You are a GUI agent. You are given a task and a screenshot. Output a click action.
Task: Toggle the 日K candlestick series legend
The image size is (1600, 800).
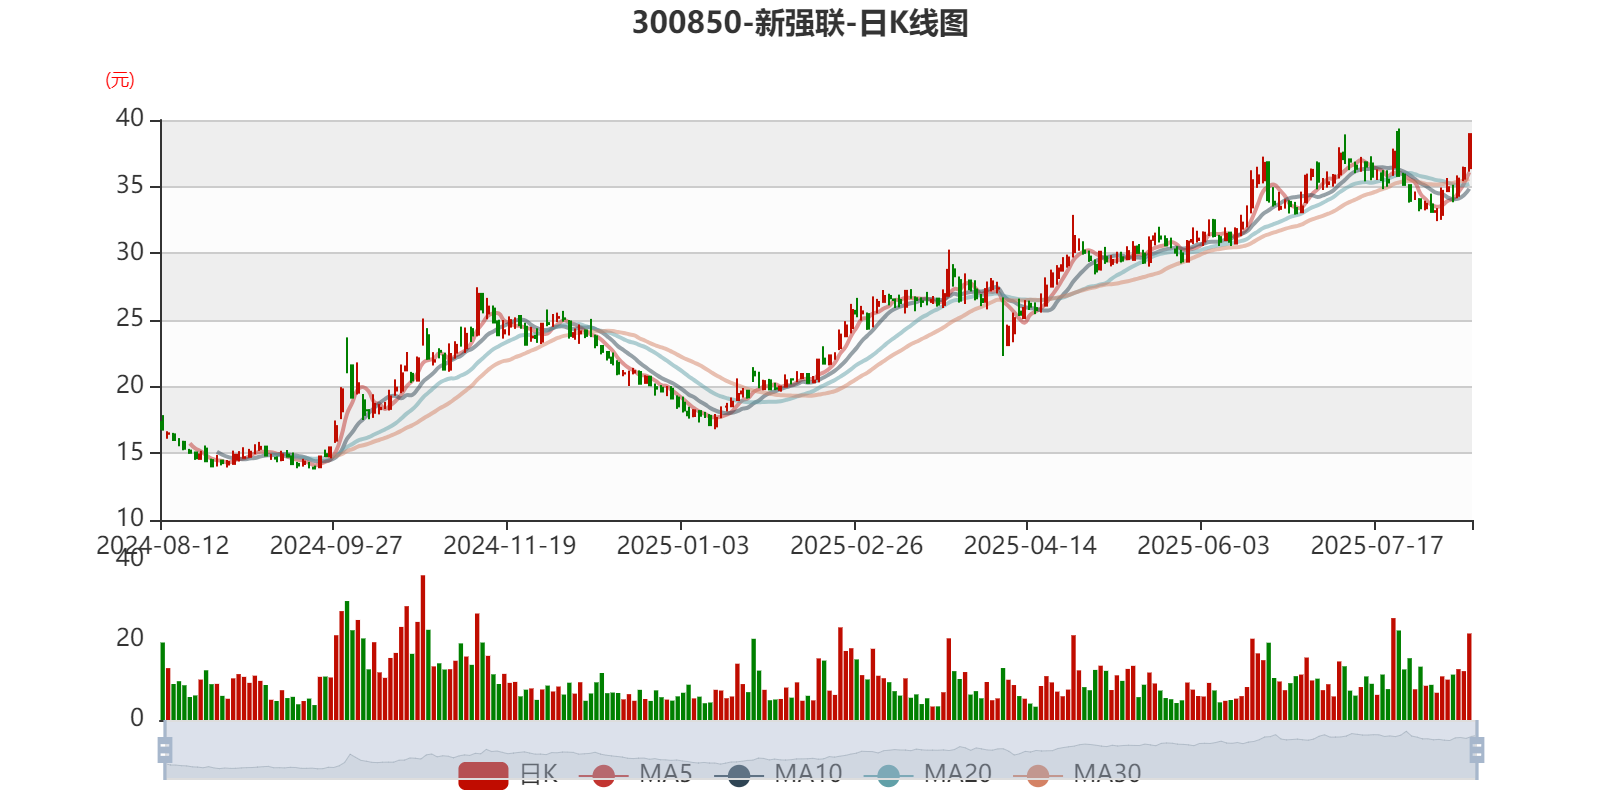[508, 774]
